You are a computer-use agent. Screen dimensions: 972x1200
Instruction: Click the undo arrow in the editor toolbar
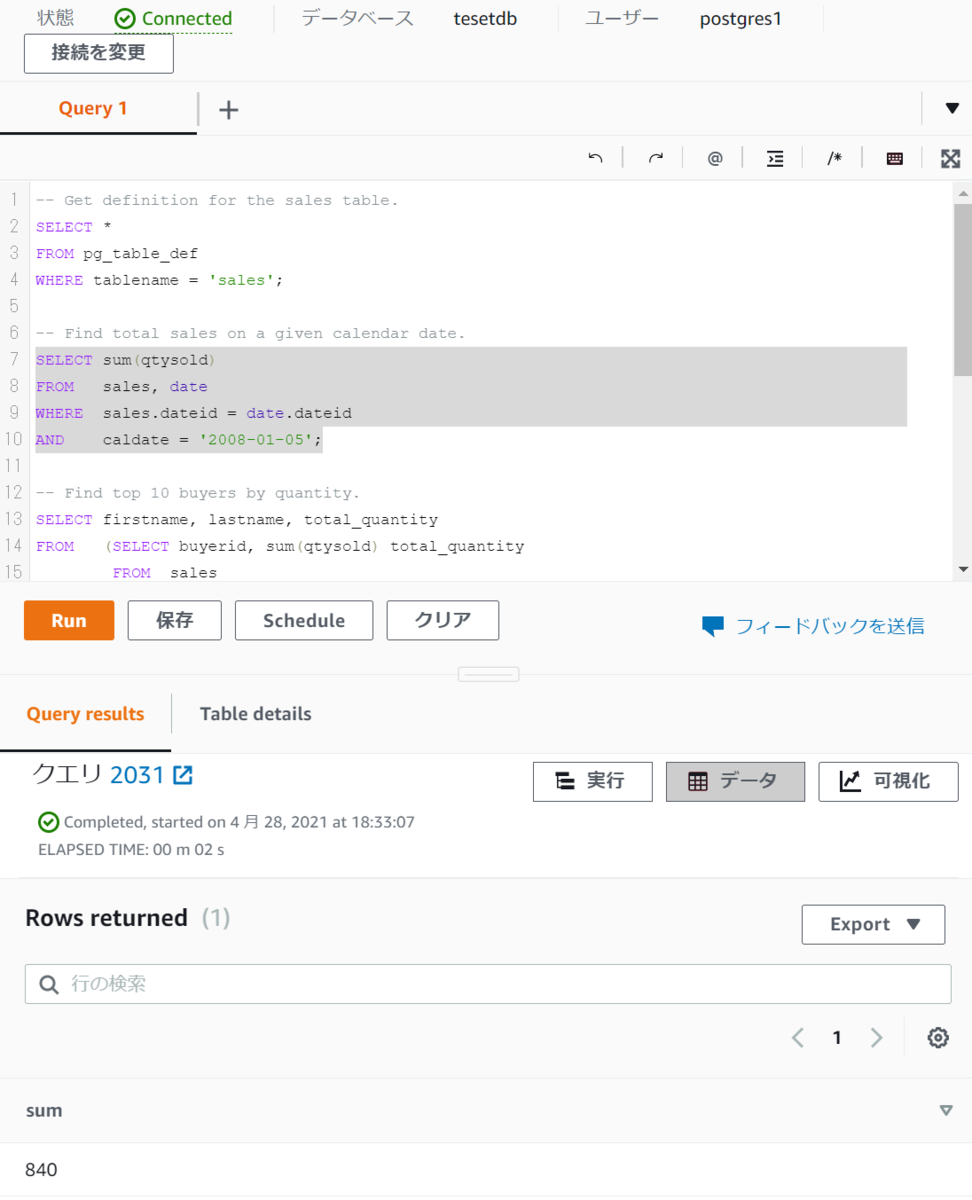coord(596,158)
